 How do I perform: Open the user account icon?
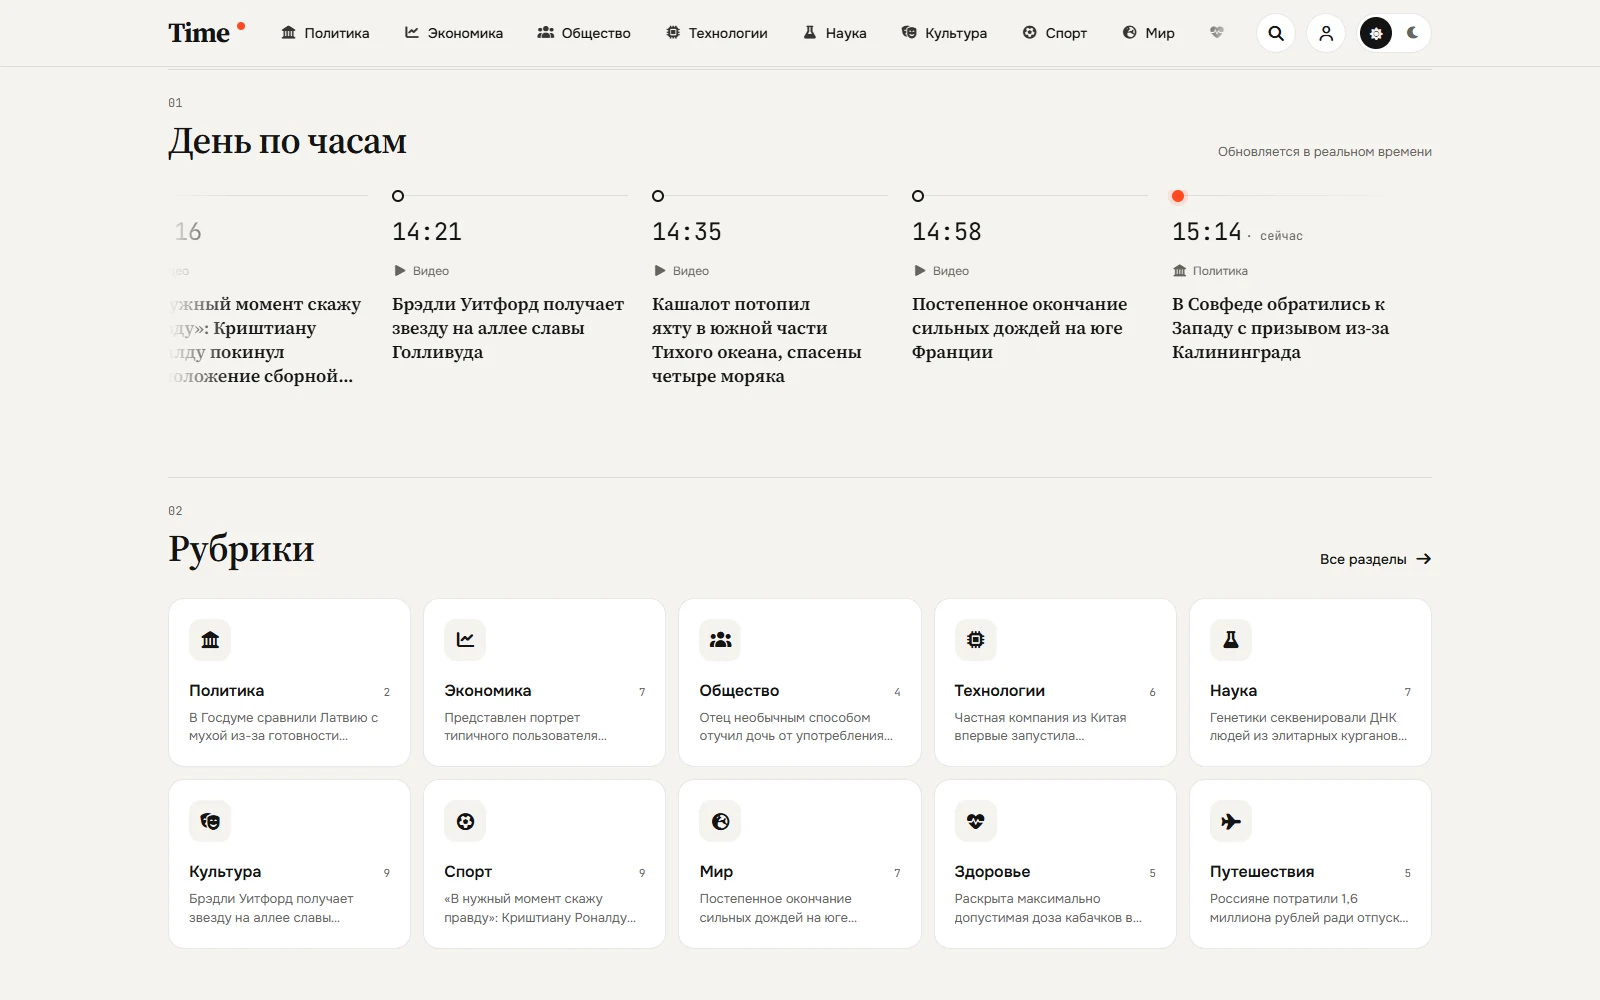tap(1326, 33)
